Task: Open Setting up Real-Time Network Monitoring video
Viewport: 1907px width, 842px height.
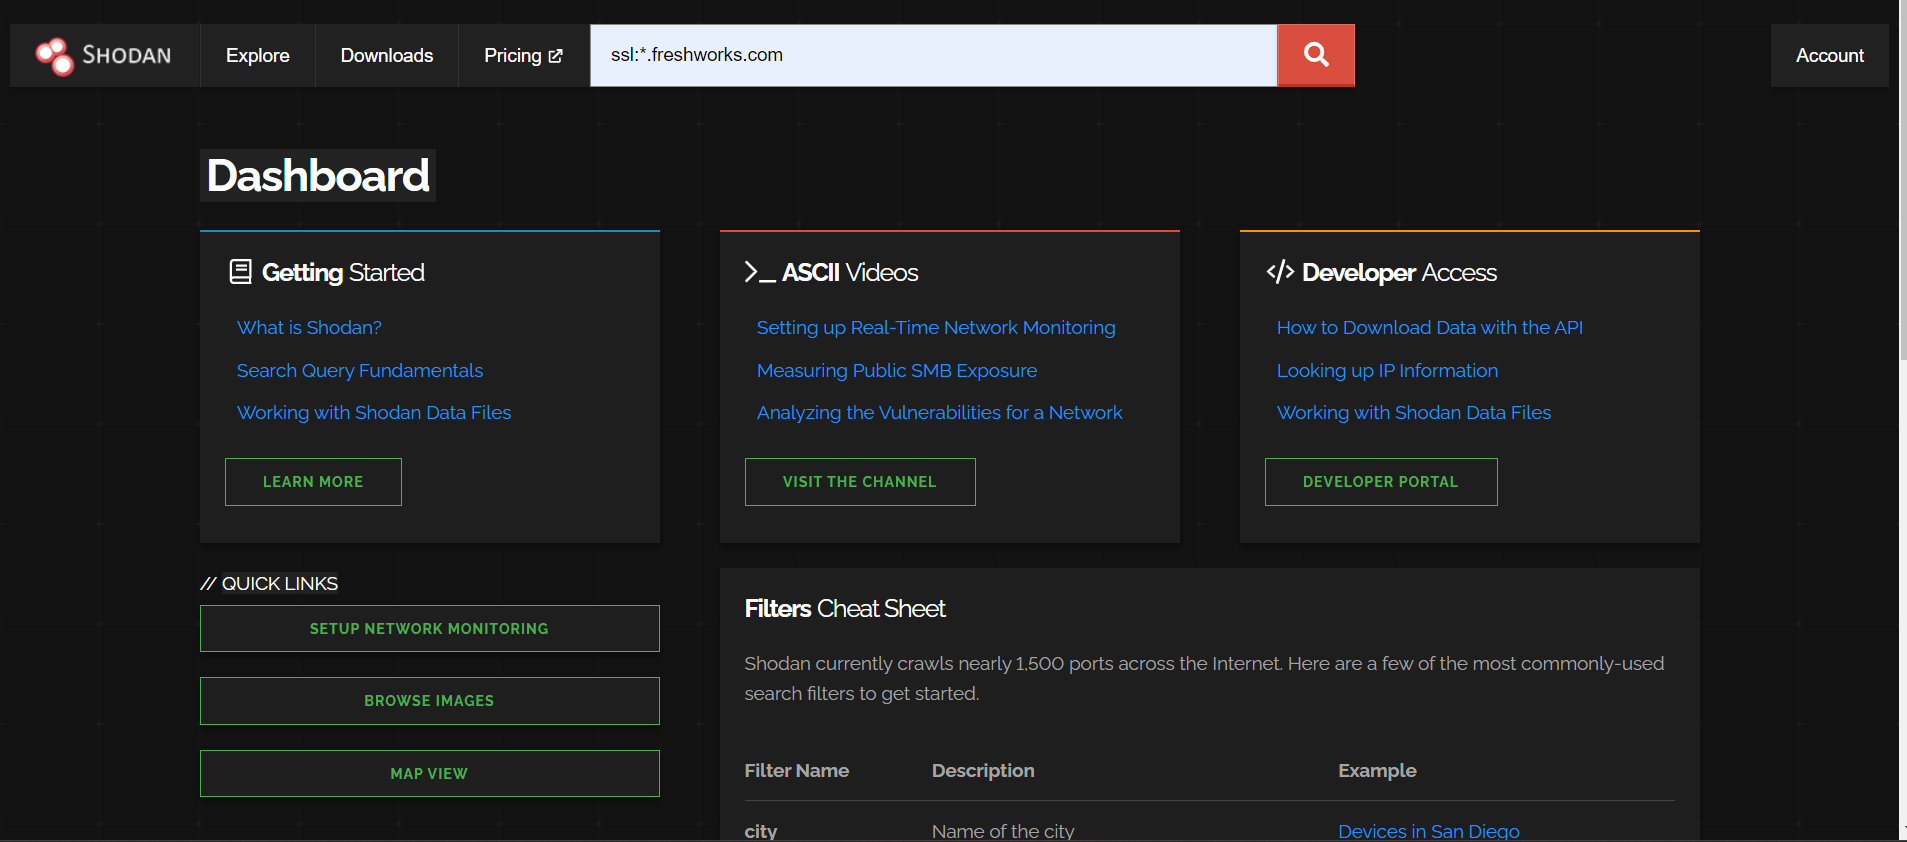Action: pos(936,328)
